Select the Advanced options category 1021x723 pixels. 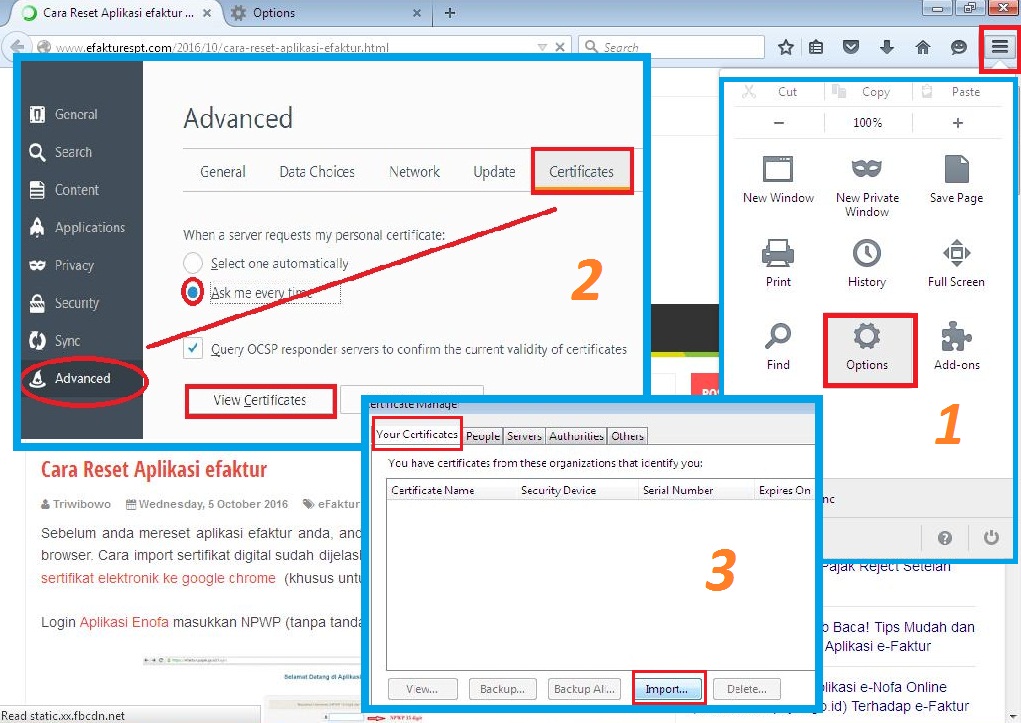point(81,378)
